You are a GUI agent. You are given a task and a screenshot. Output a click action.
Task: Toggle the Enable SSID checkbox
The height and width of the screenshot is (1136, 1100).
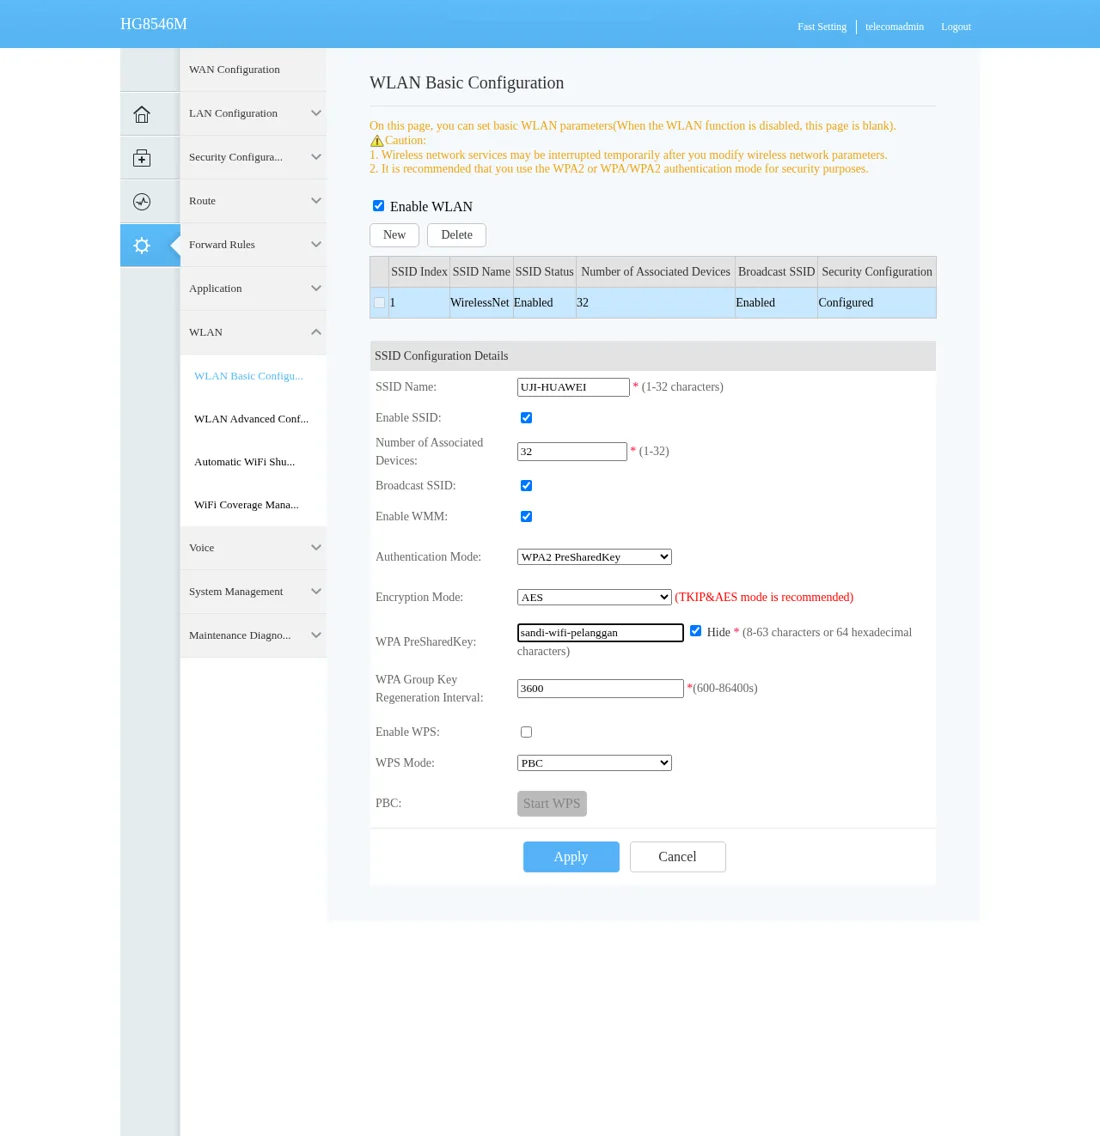(x=526, y=417)
